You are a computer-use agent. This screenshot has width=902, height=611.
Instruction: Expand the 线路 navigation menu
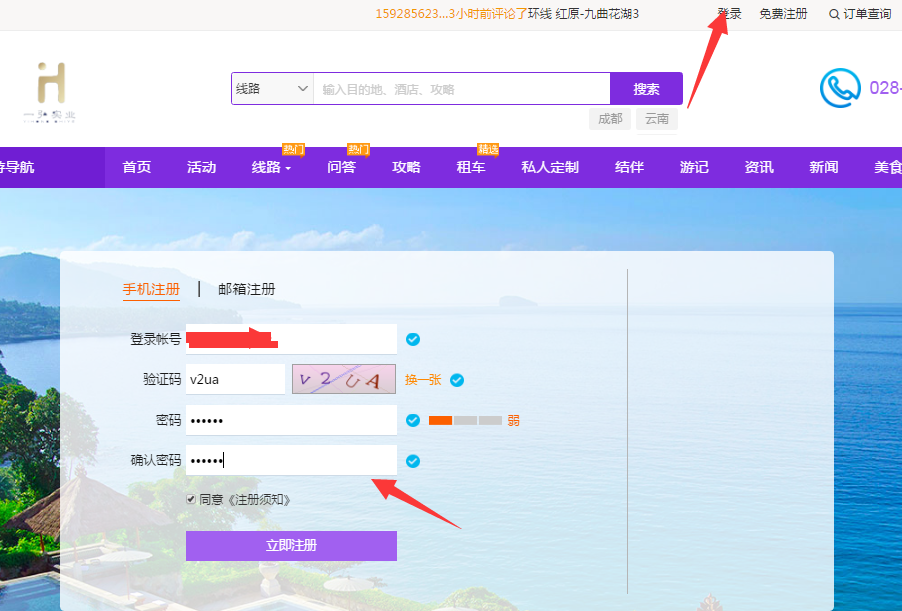click(x=271, y=167)
